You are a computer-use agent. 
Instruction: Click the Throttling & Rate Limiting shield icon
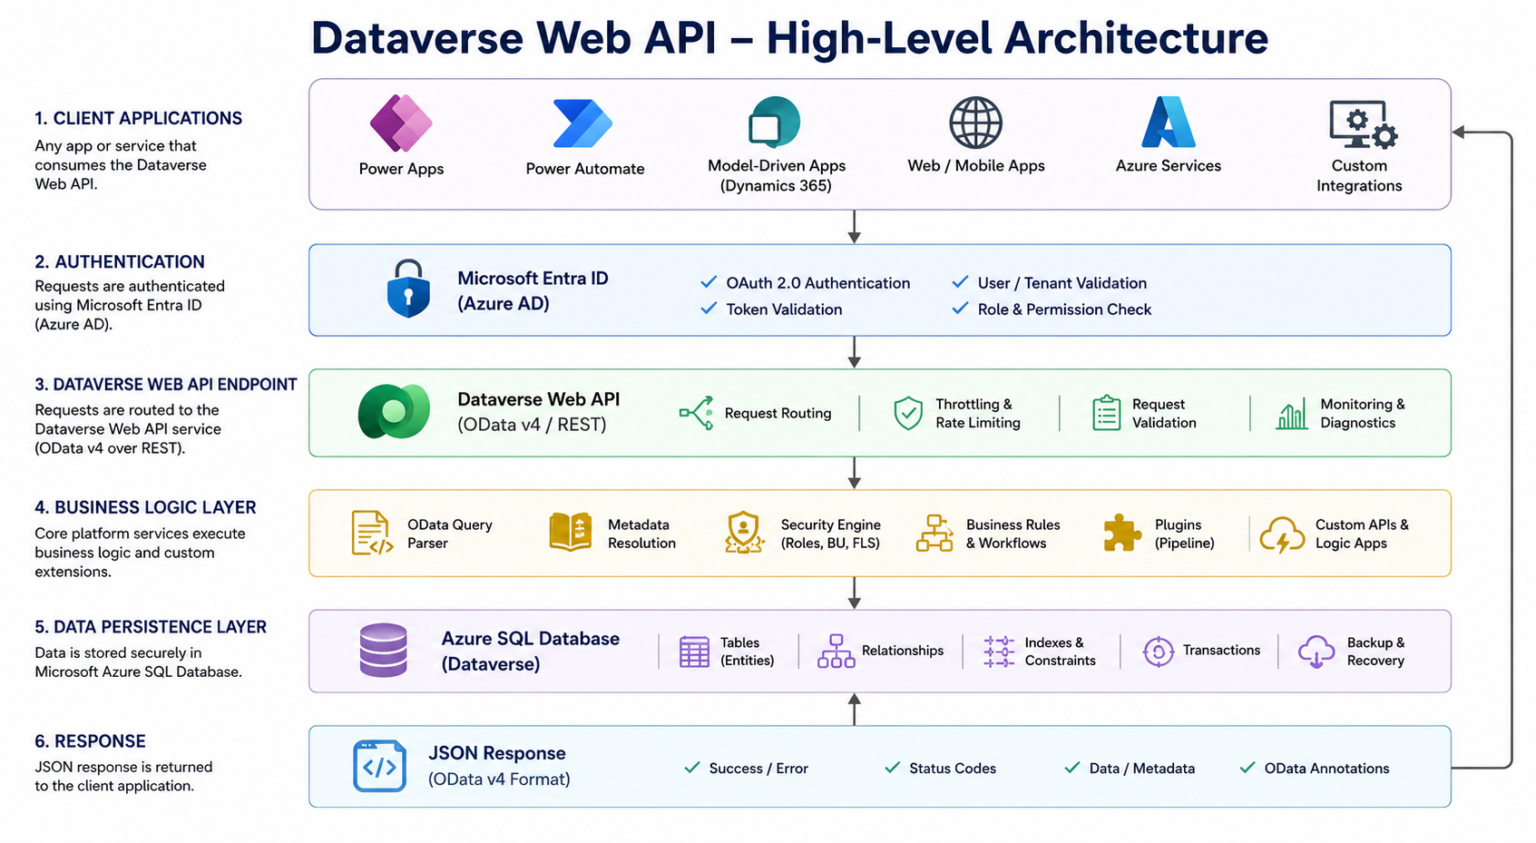click(908, 413)
